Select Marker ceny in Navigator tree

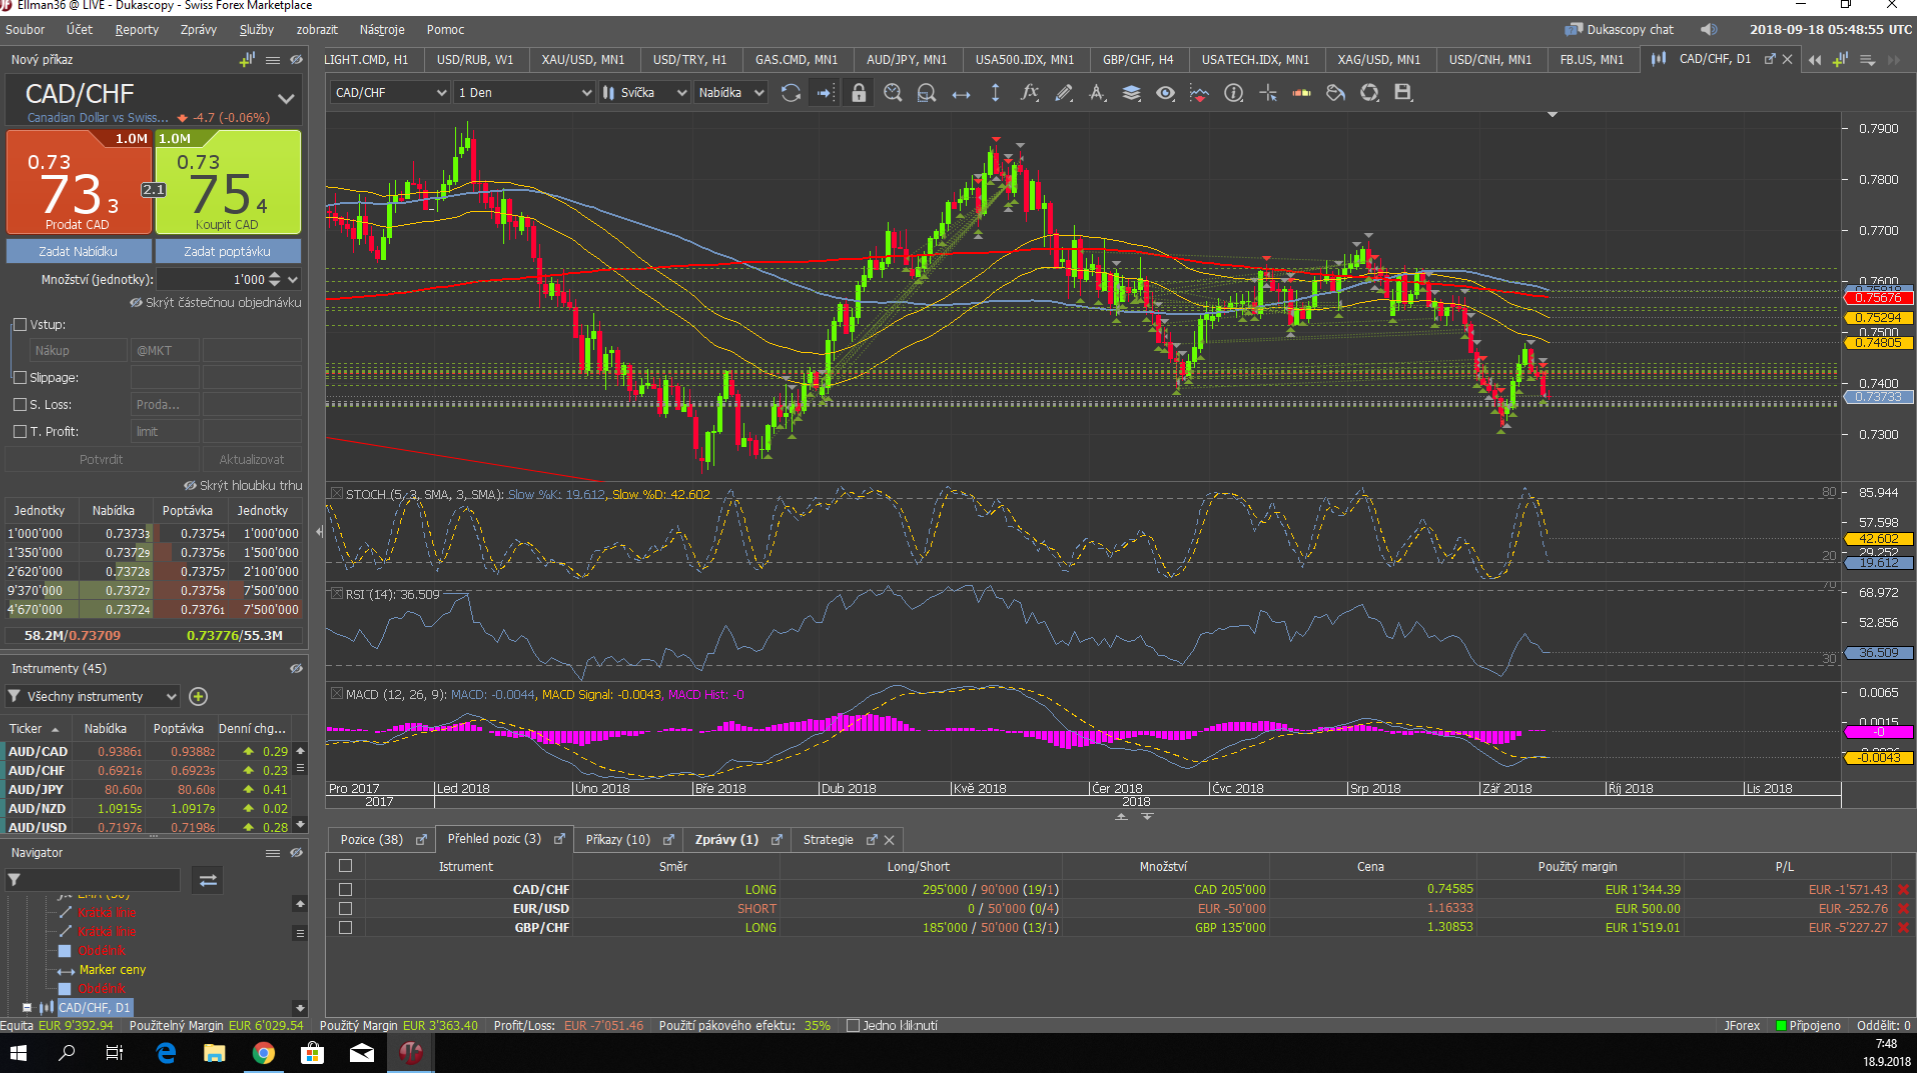click(112, 970)
